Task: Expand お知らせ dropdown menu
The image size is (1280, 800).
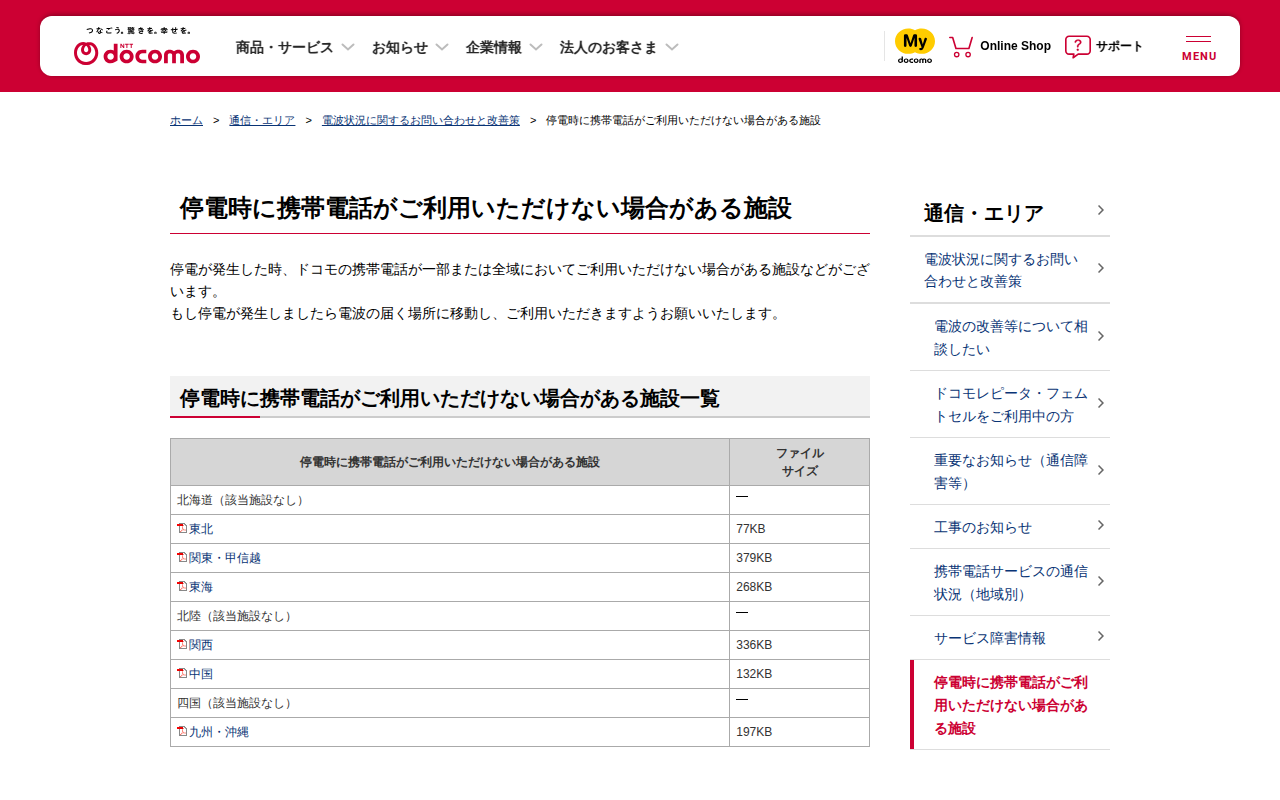Action: [x=410, y=47]
